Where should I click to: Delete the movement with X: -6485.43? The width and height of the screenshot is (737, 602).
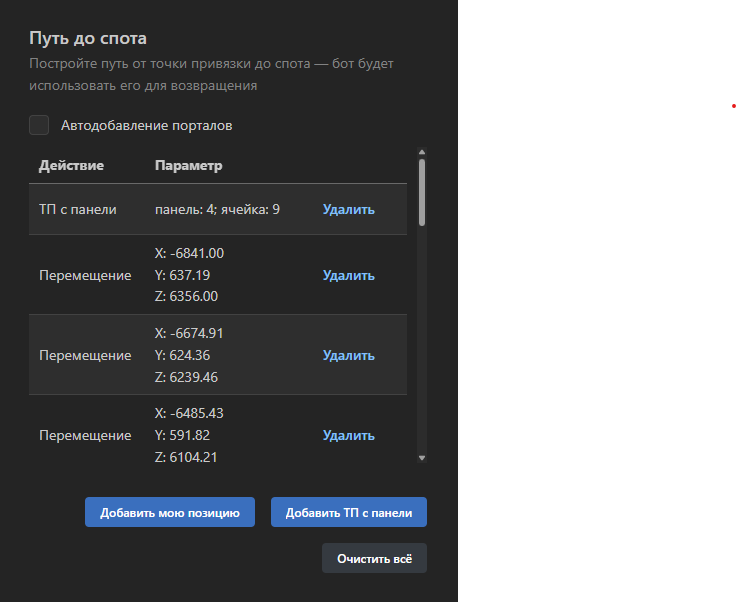point(348,435)
